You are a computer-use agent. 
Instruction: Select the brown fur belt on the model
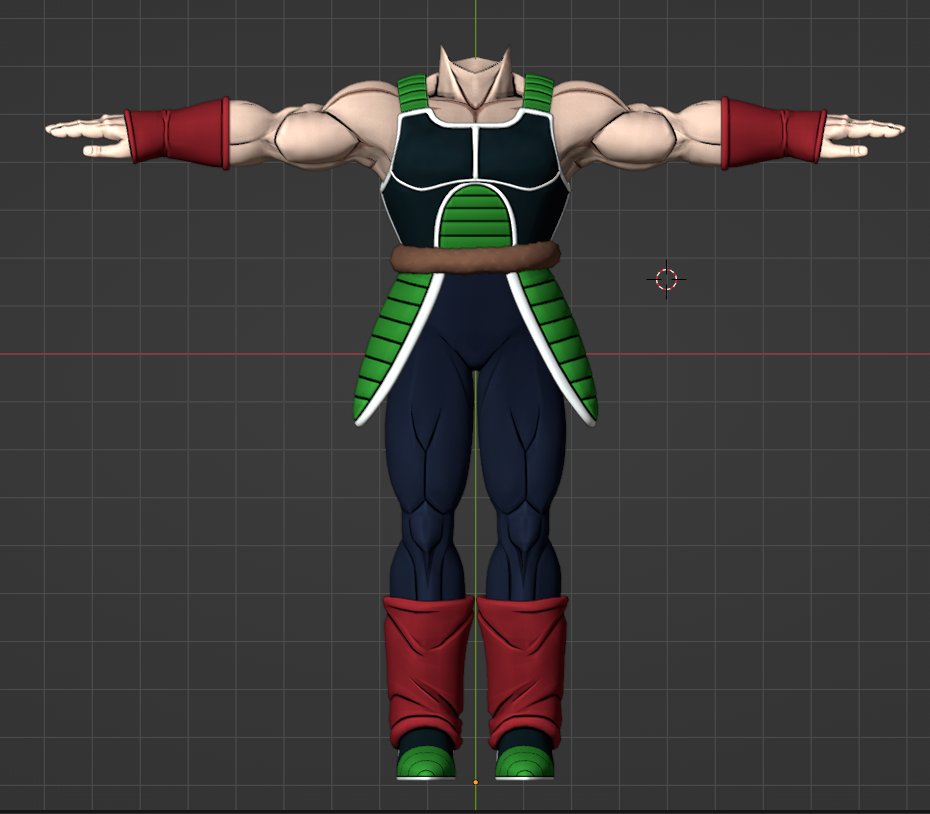(475, 257)
